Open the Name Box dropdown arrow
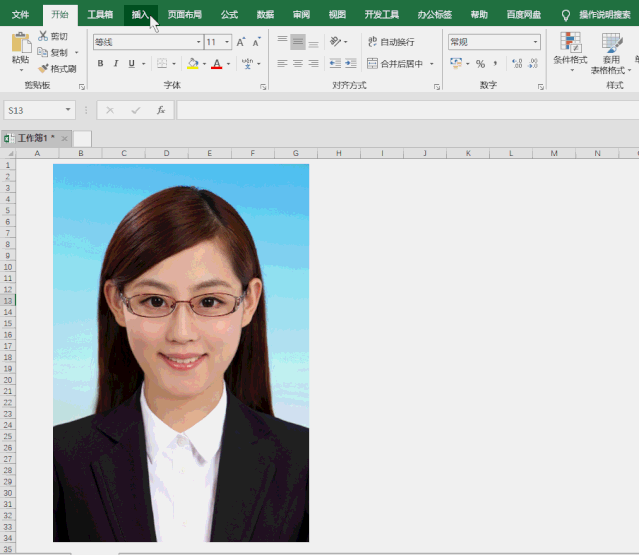Image resolution: width=639 pixels, height=555 pixels. (x=68, y=110)
